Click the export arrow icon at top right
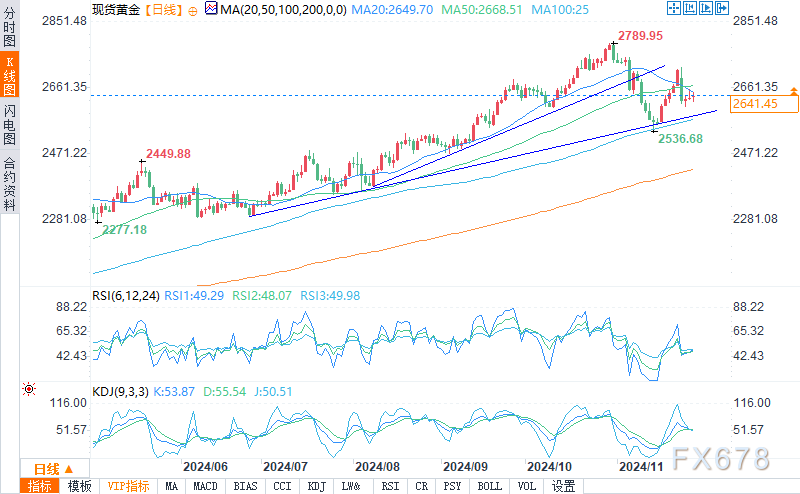Viewport: 800px width, 494px height. click(722, 8)
